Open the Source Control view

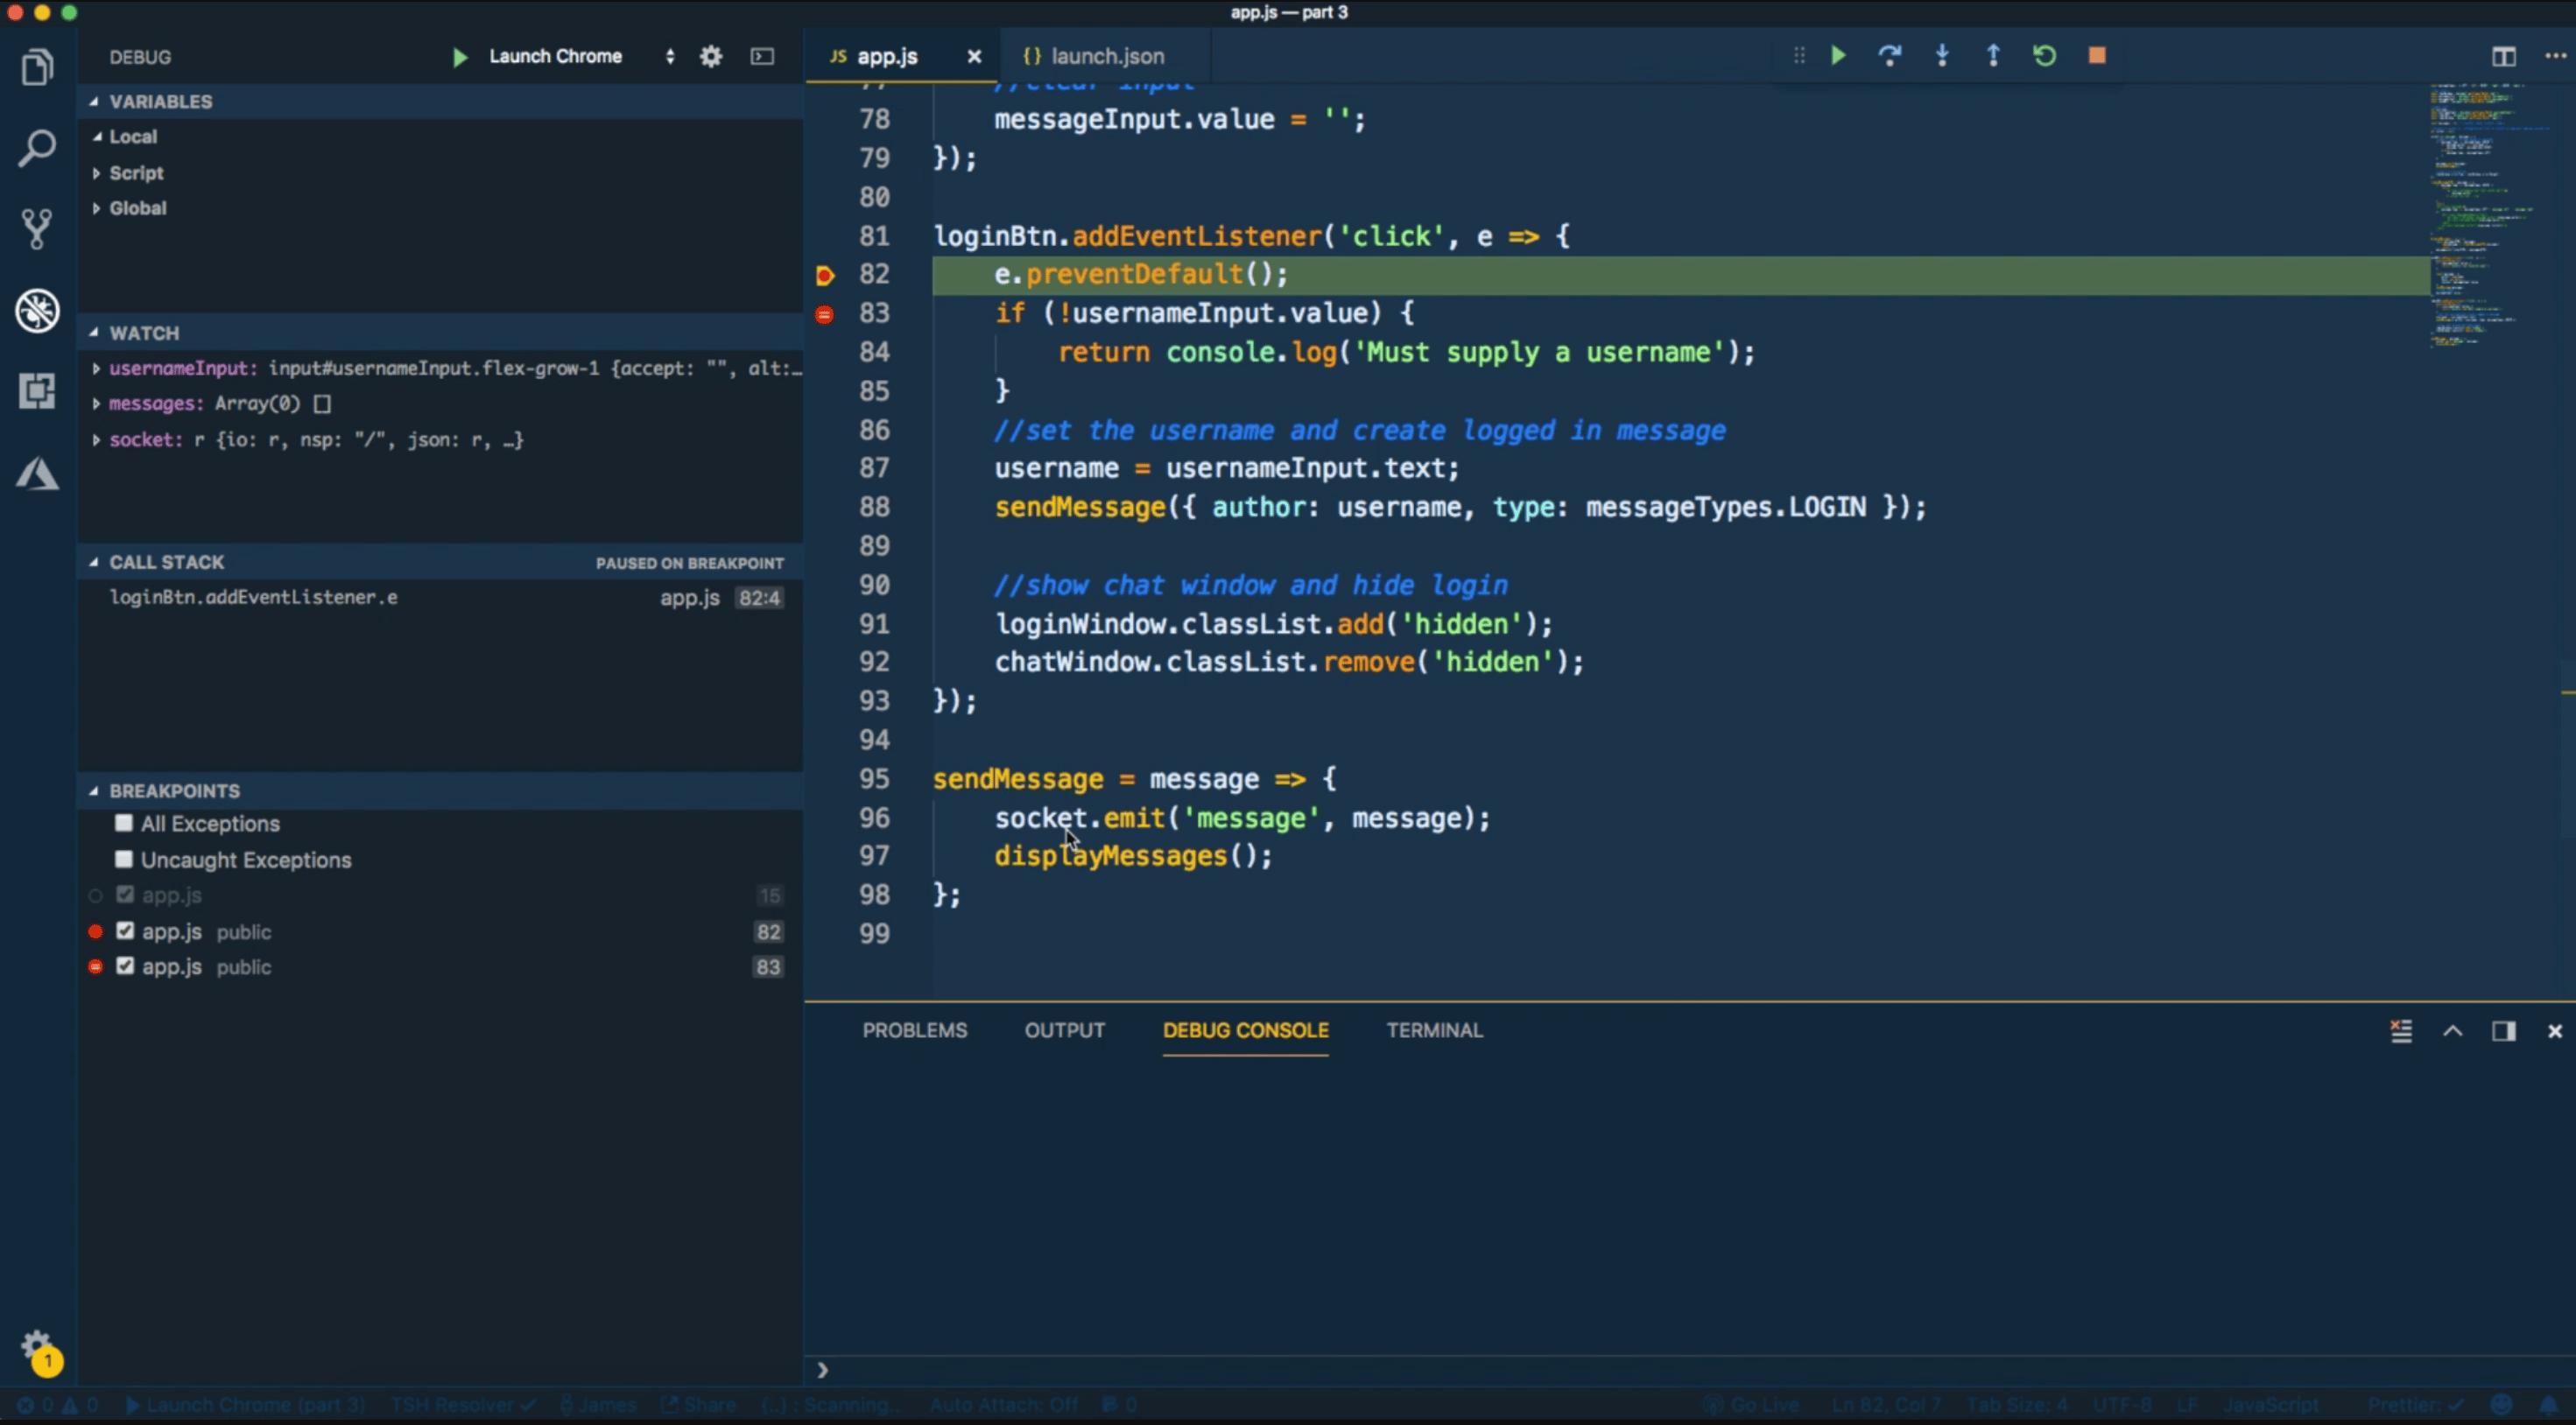coord(37,229)
